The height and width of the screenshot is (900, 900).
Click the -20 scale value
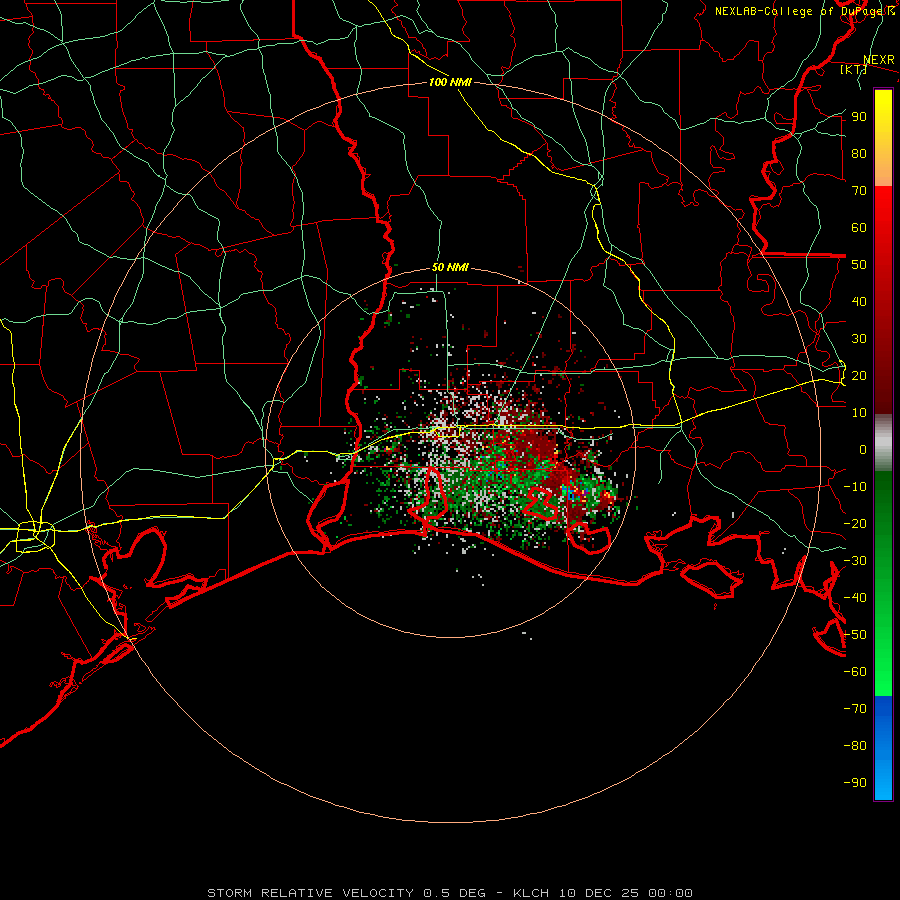point(855,524)
